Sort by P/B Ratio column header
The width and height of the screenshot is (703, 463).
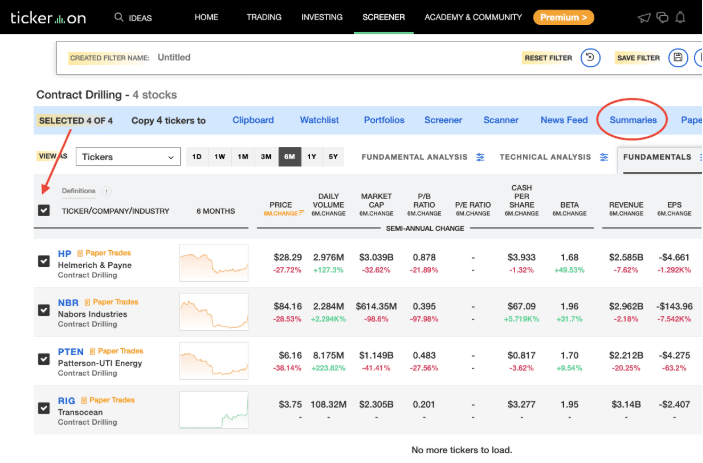tap(424, 200)
